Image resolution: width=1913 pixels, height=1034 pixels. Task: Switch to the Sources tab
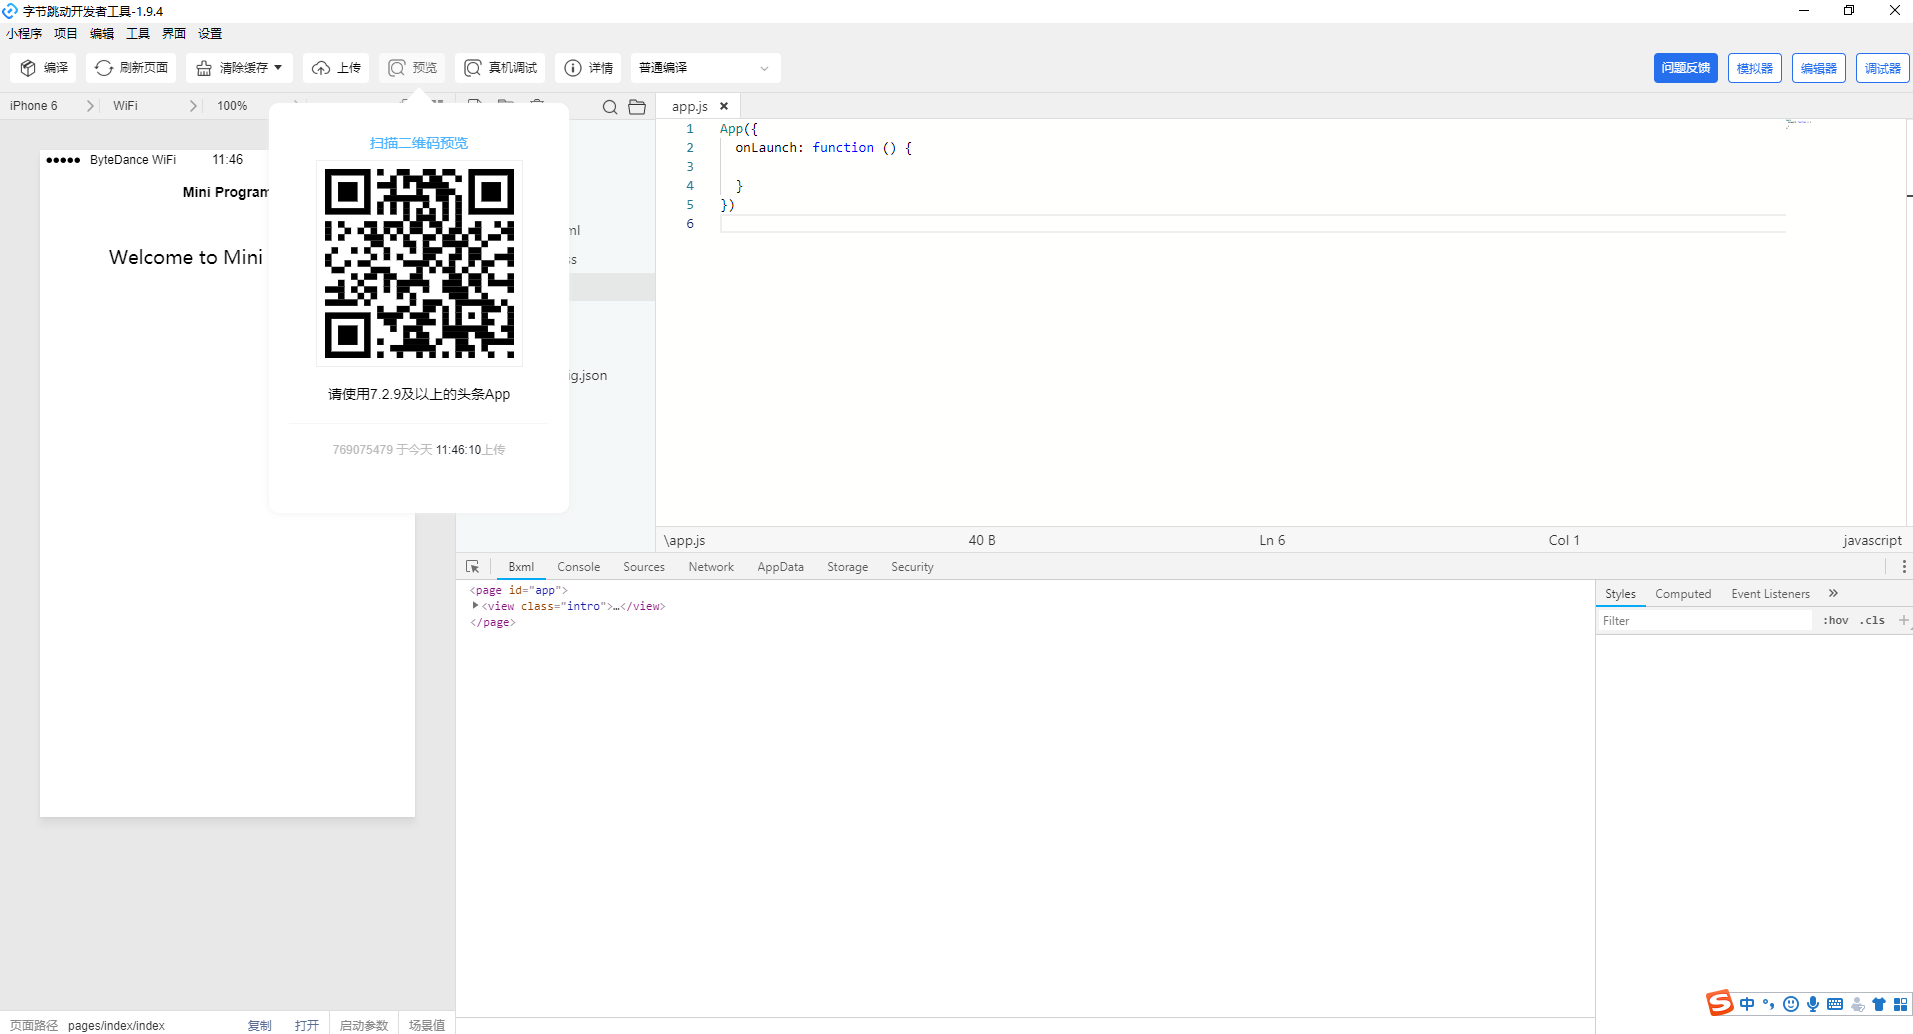point(644,567)
